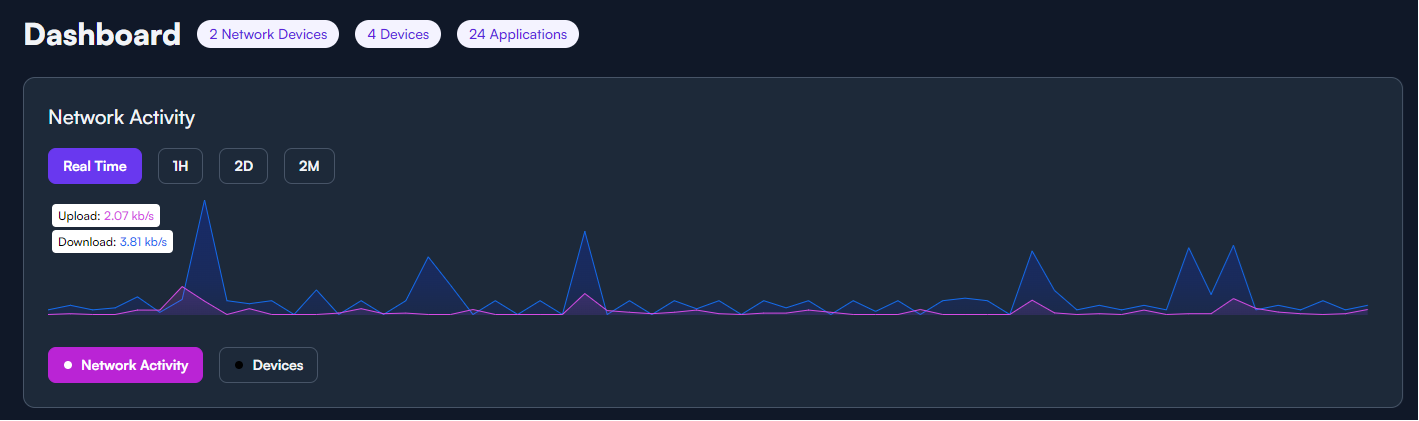Switch chart to 2D range
This screenshot has width=1419, height=421.
pyautogui.click(x=244, y=166)
